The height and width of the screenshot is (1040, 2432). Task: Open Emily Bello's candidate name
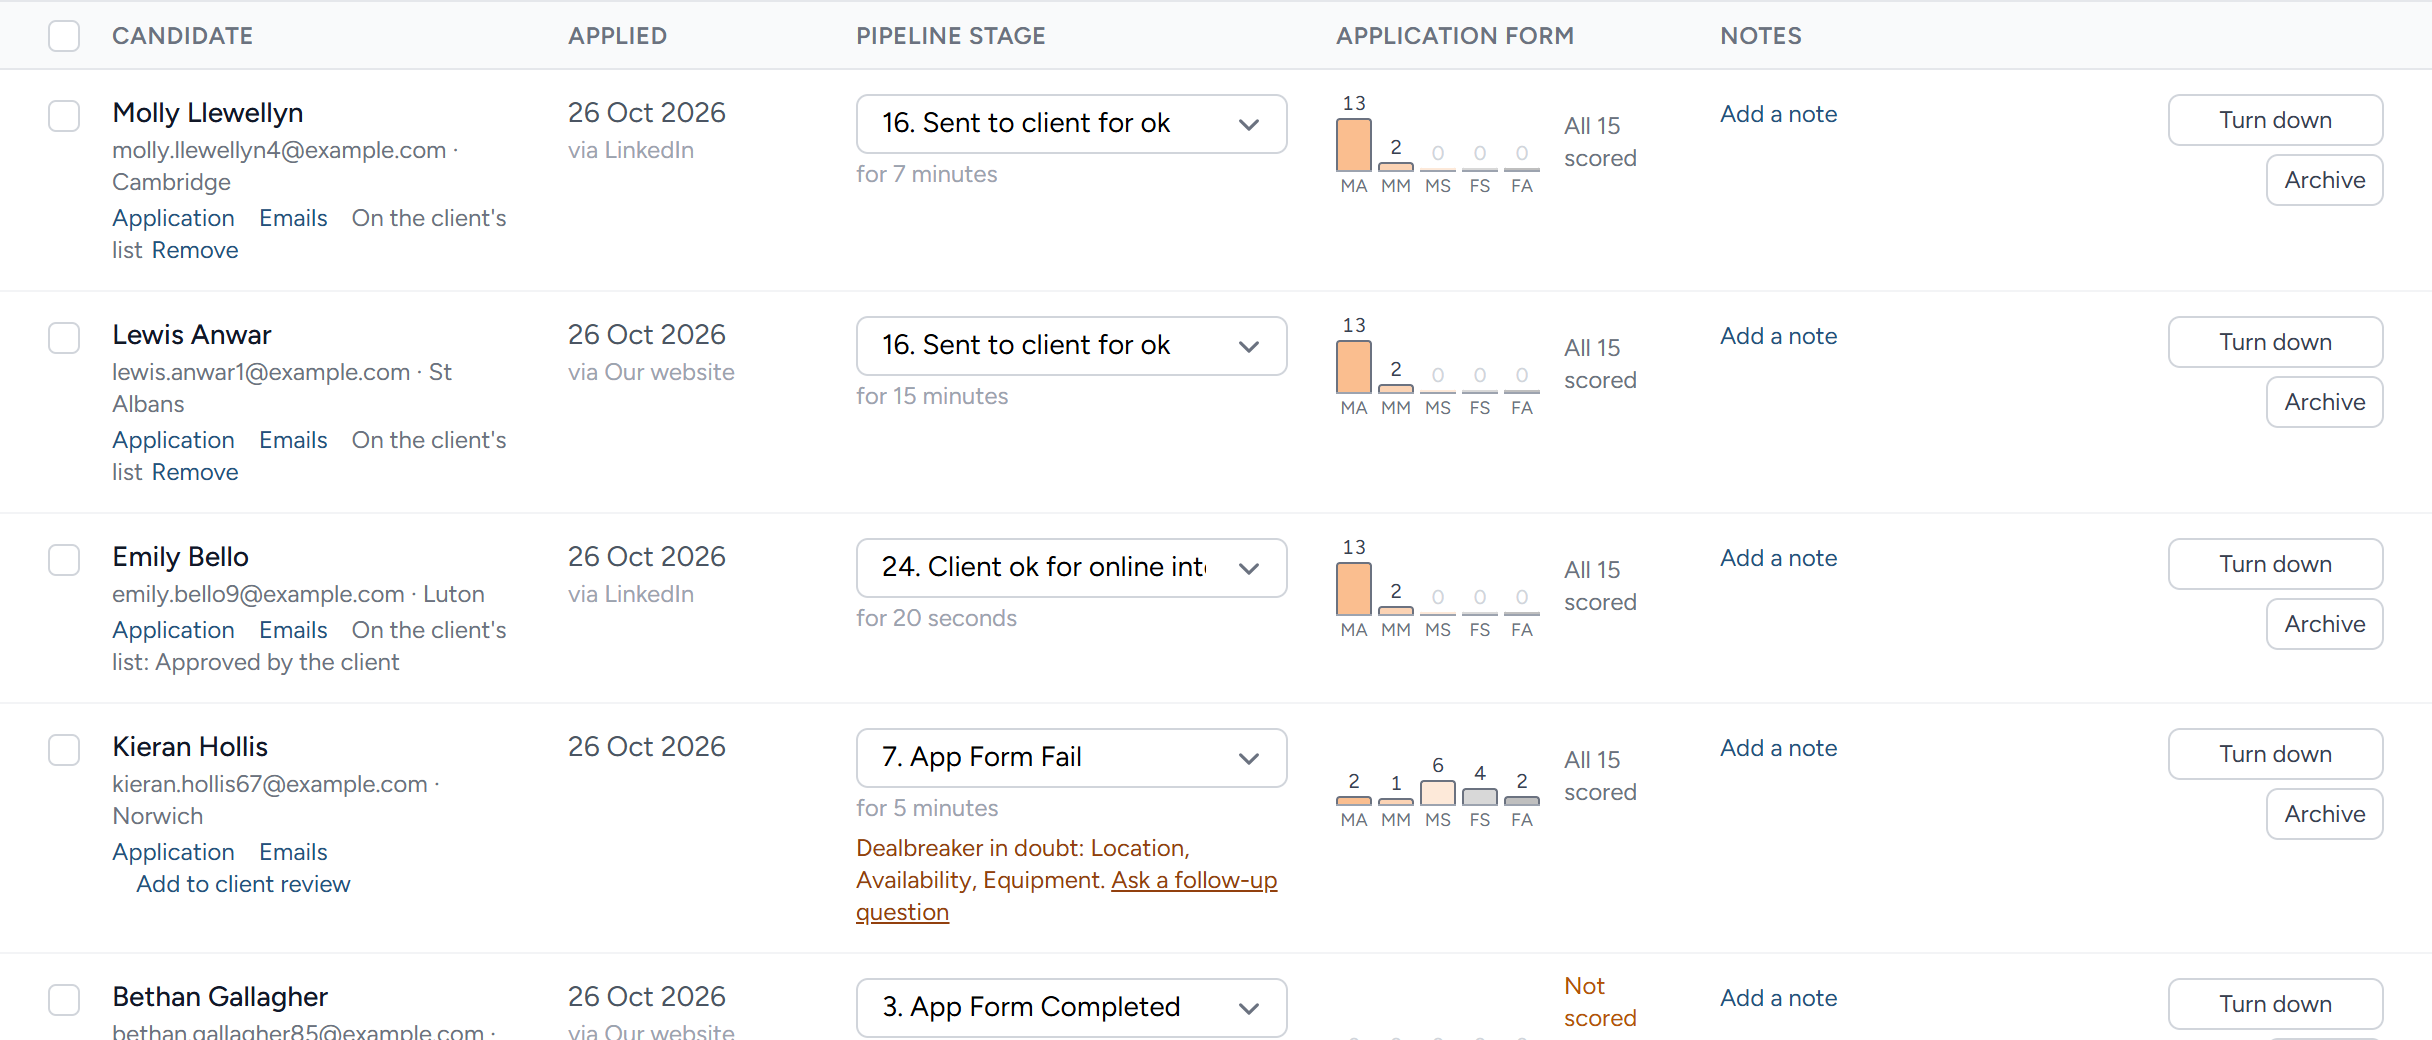pos(180,557)
